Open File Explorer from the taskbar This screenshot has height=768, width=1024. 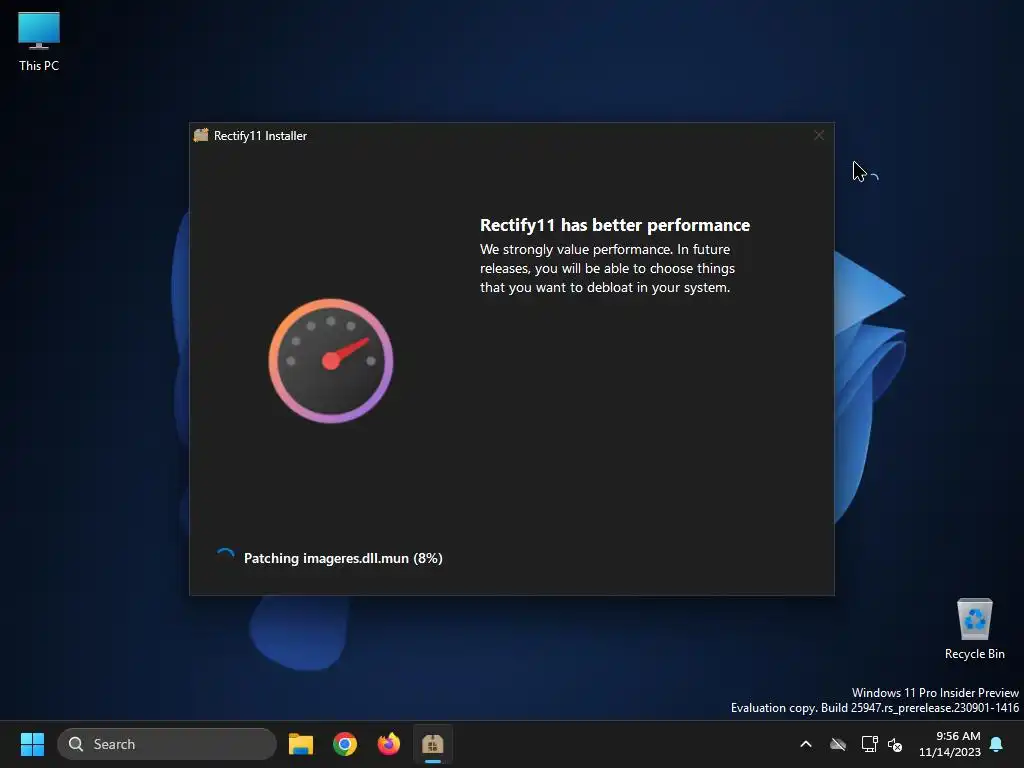coord(301,744)
